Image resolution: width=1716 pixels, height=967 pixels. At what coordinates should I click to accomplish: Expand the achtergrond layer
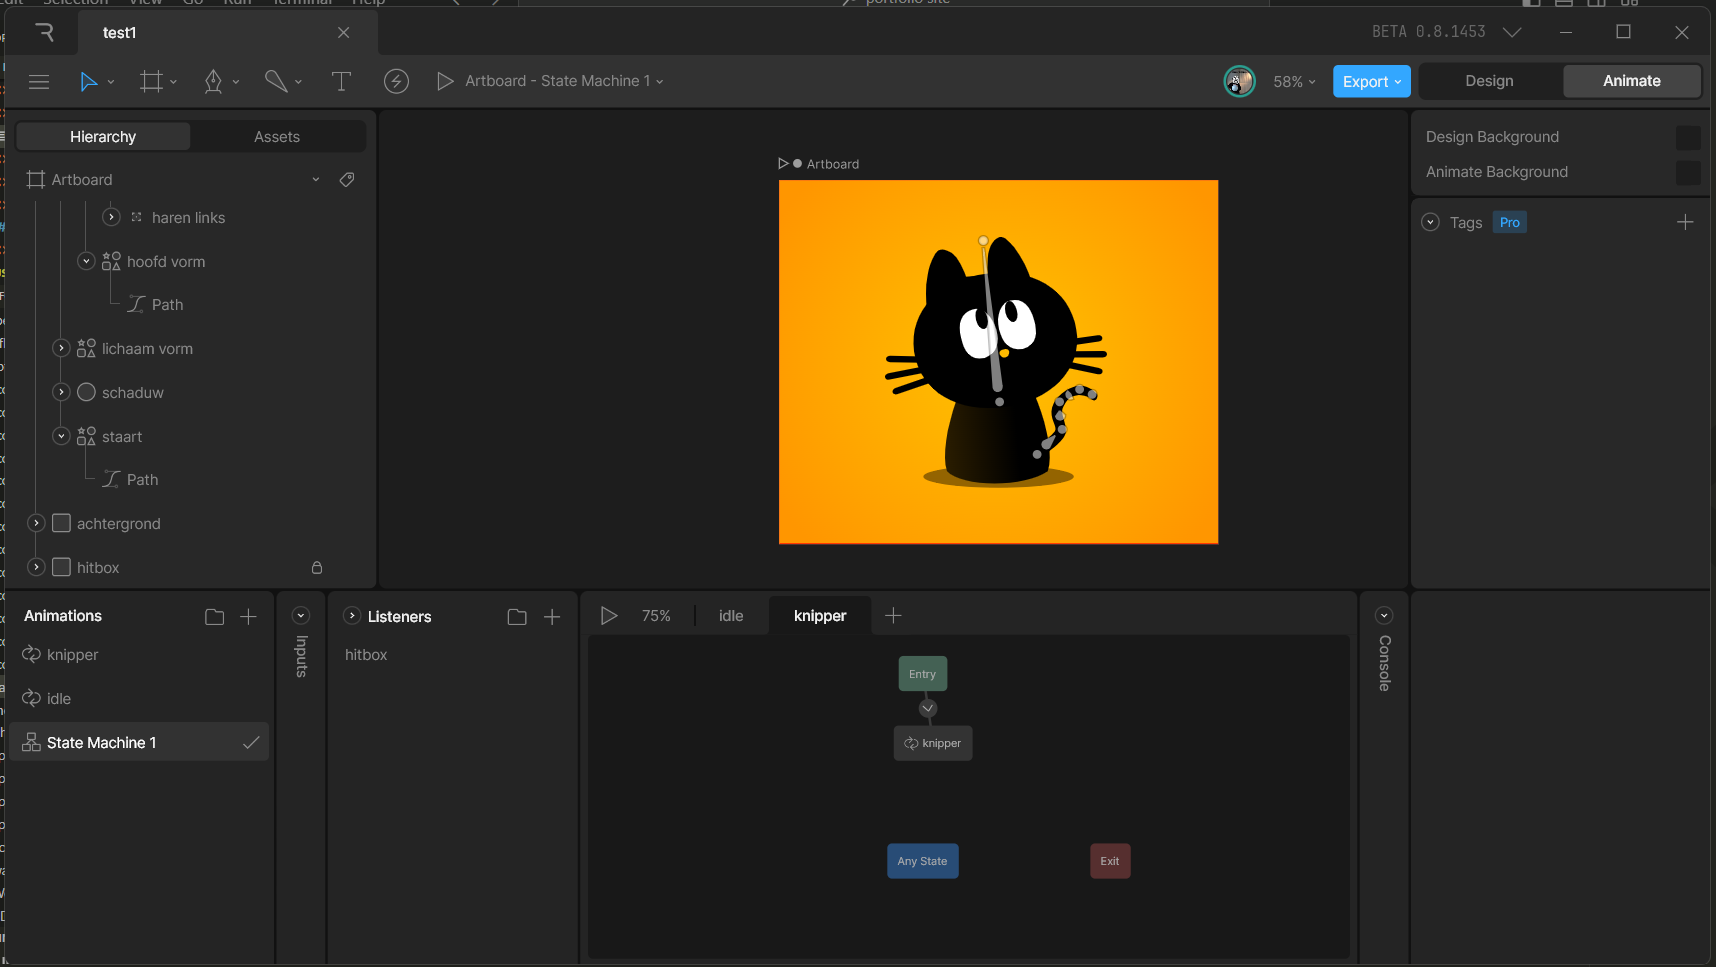(36, 523)
